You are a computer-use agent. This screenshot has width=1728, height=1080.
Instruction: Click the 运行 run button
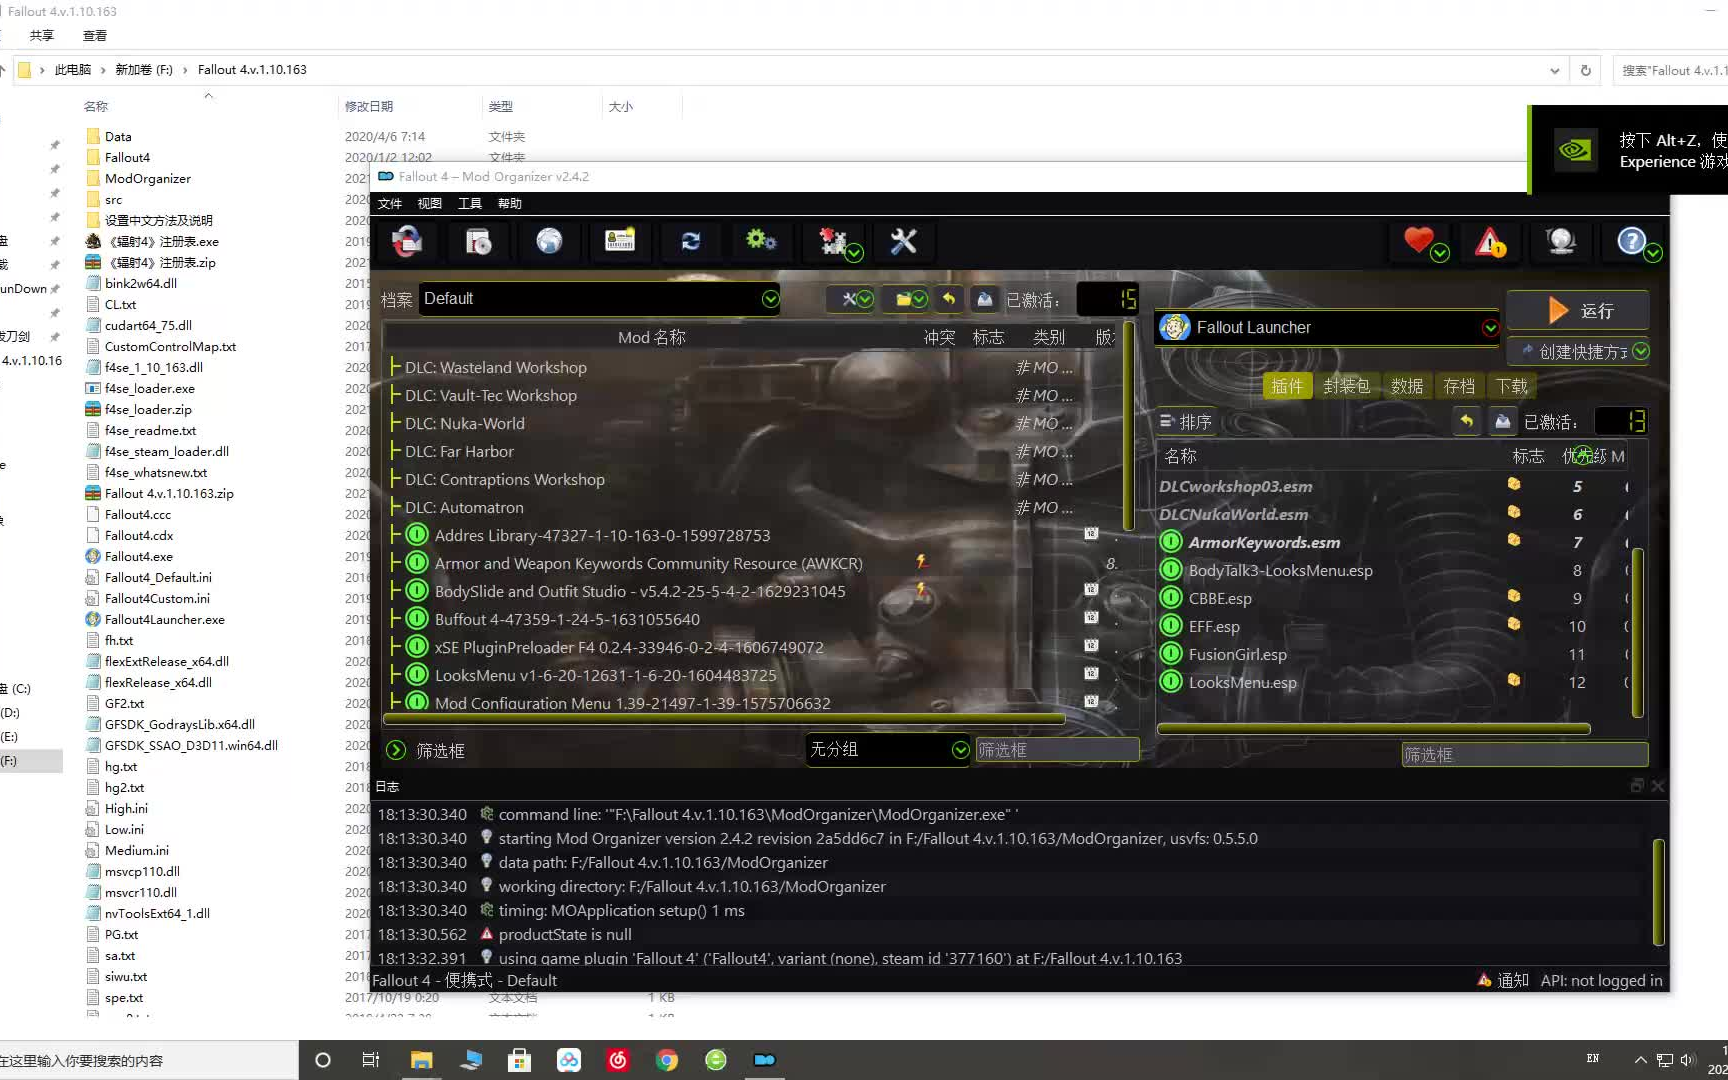(x=1578, y=310)
